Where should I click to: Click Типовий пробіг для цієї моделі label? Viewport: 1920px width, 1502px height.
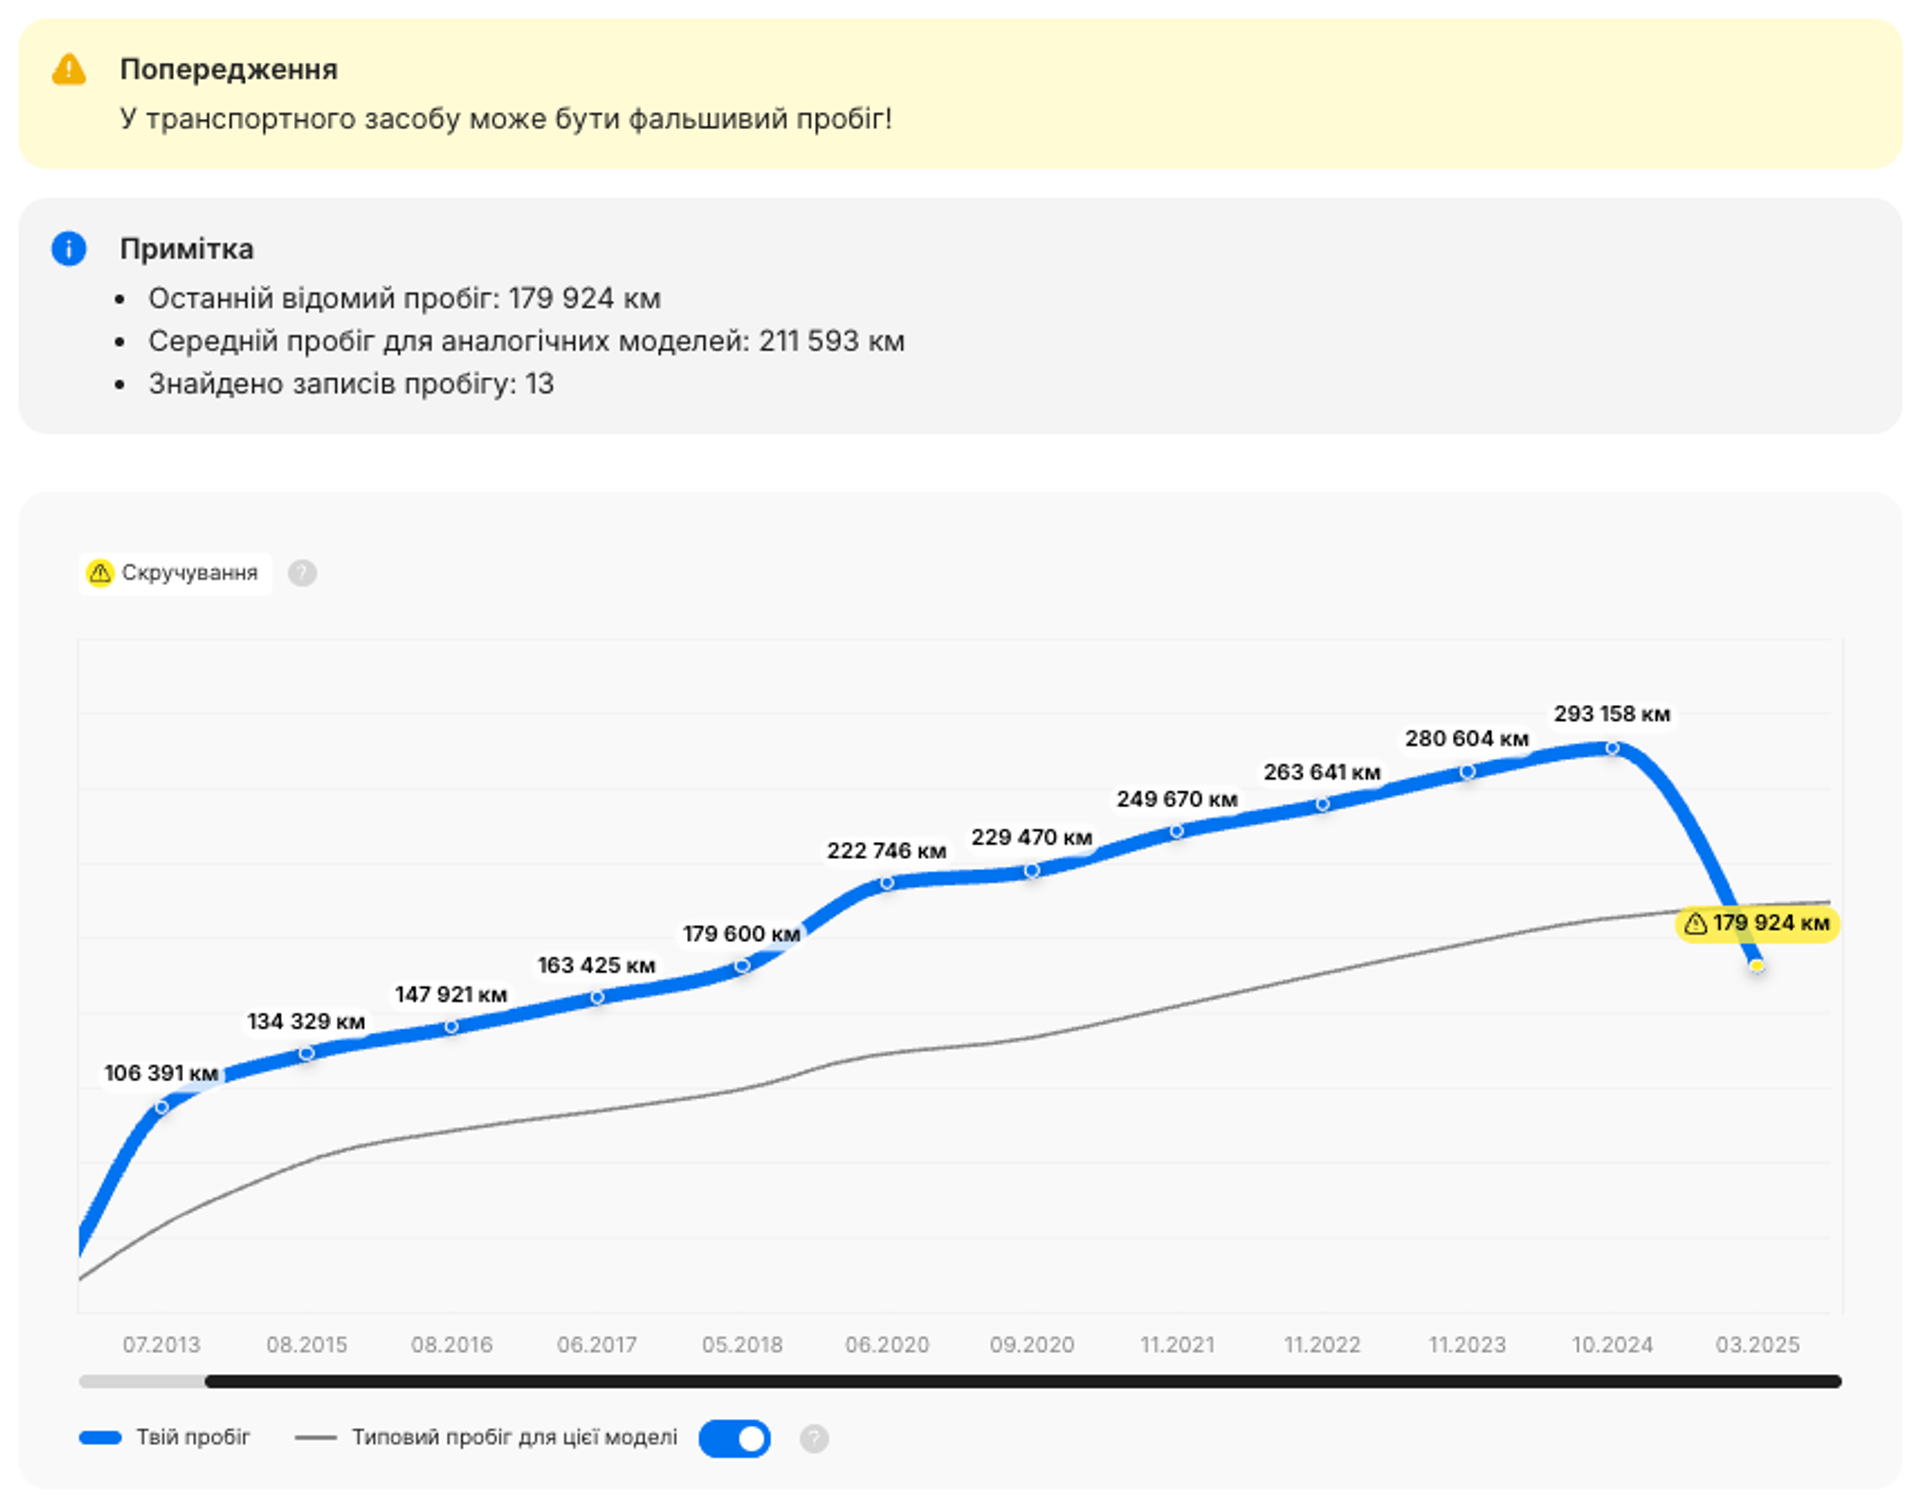point(514,1437)
